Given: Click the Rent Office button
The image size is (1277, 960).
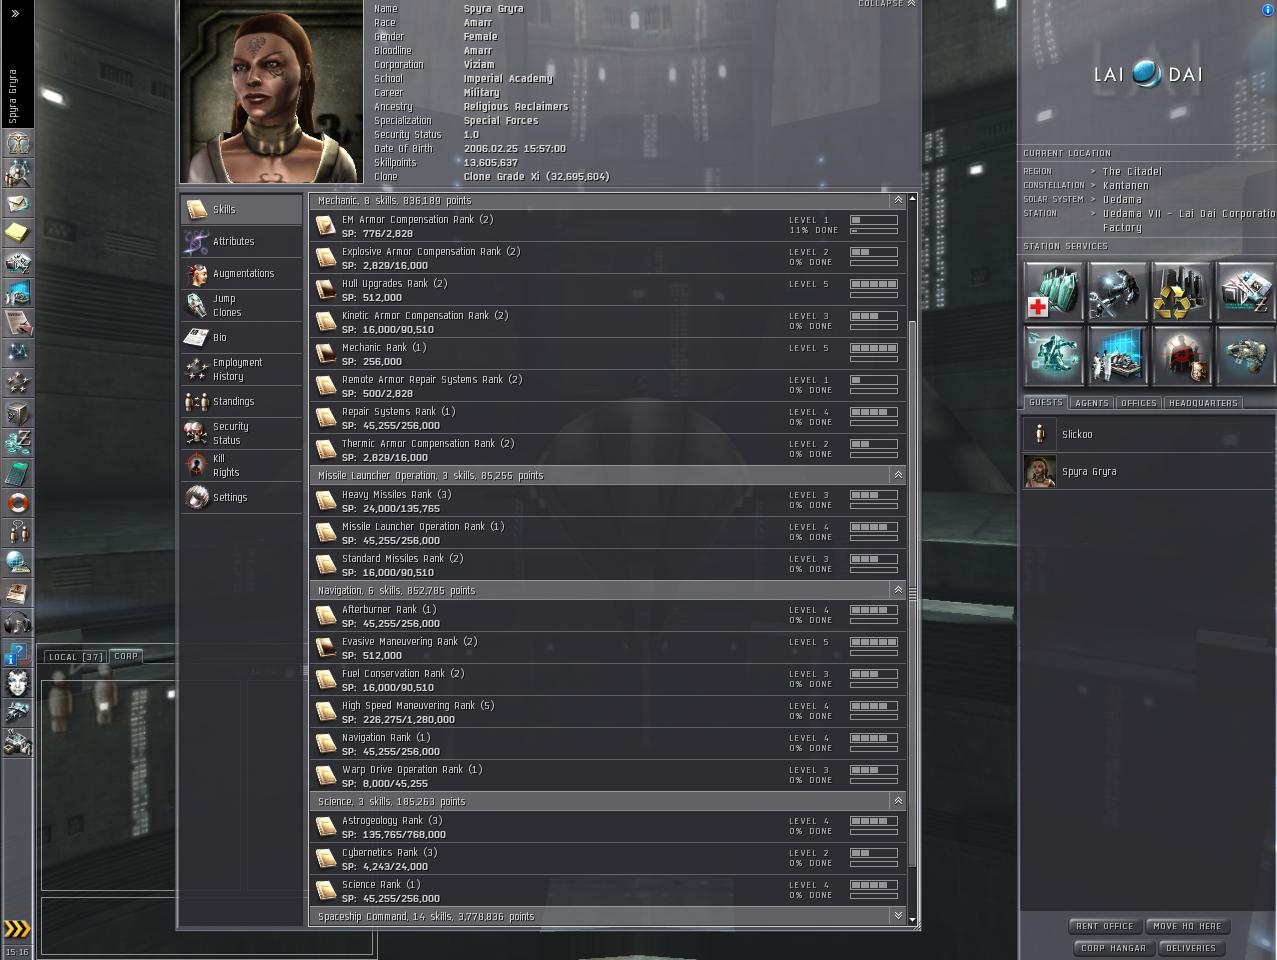Looking at the screenshot, I should 1104,926.
